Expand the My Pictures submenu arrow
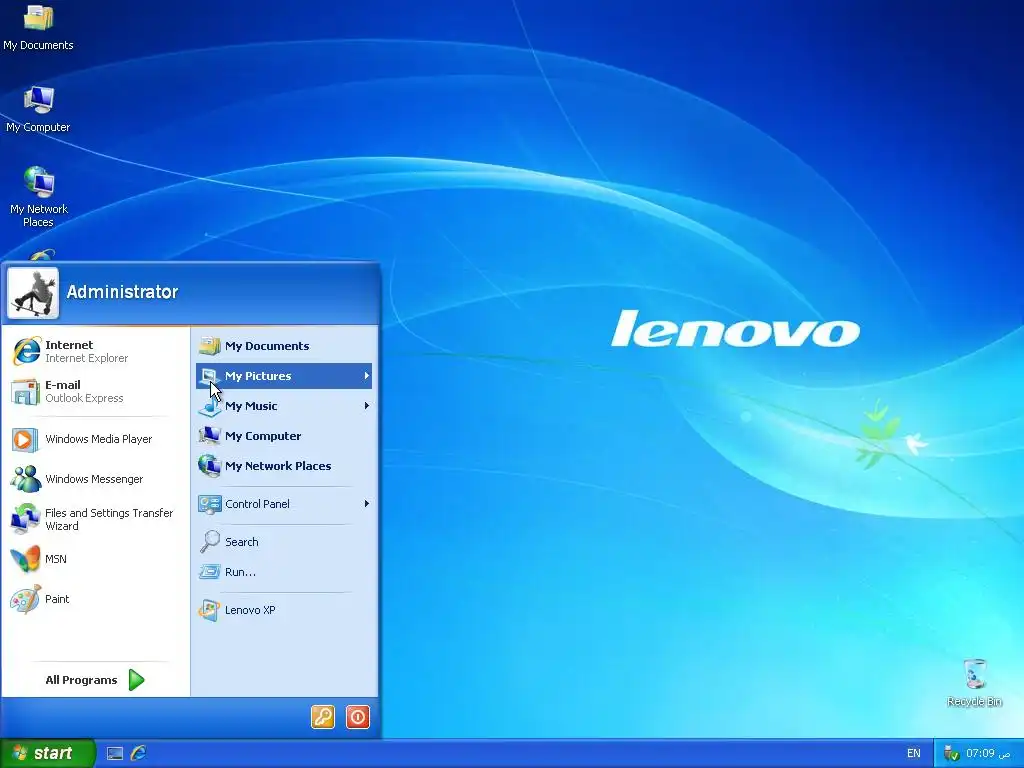1024x768 pixels. click(366, 376)
